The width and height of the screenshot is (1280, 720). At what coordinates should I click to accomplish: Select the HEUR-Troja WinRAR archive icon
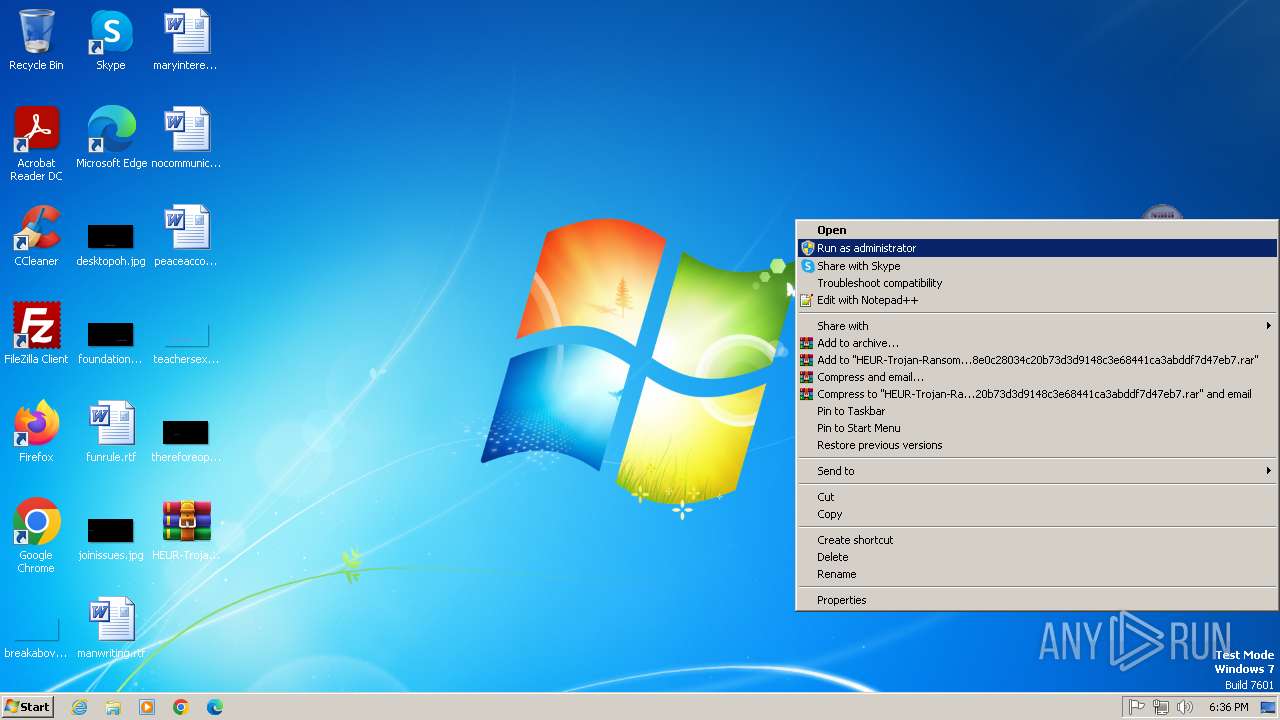(x=185, y=530)
